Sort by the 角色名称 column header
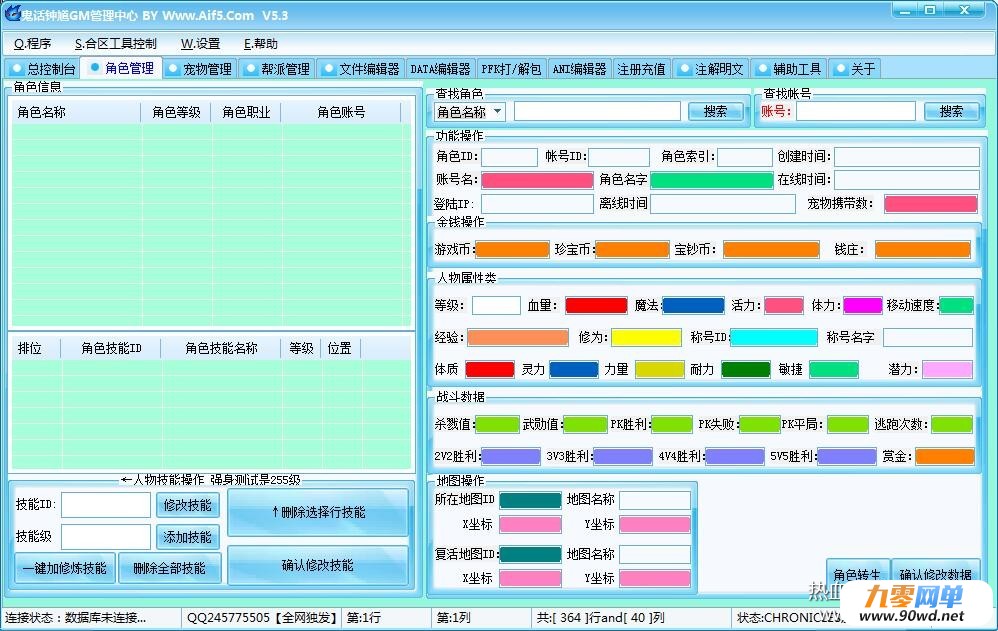Image resolution: width=998 pixels, height=631 pixels. point(76,113)
